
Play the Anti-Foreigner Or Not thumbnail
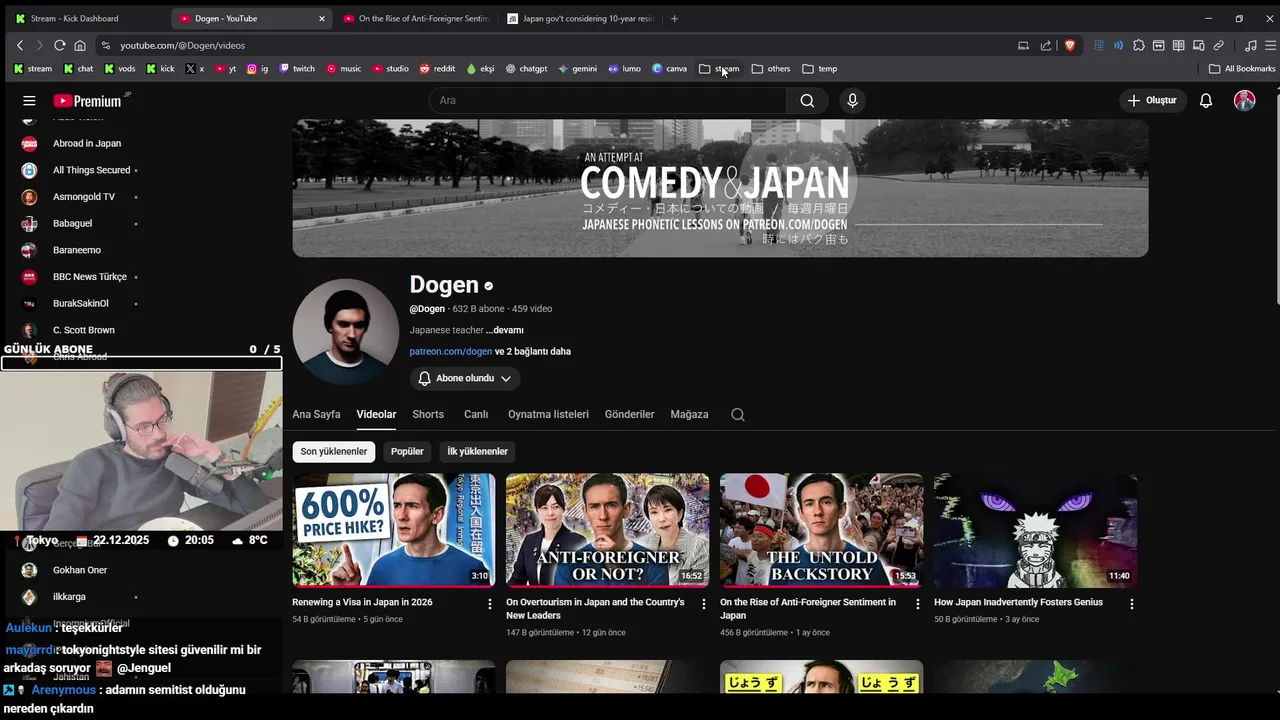[x=608, y=530]
